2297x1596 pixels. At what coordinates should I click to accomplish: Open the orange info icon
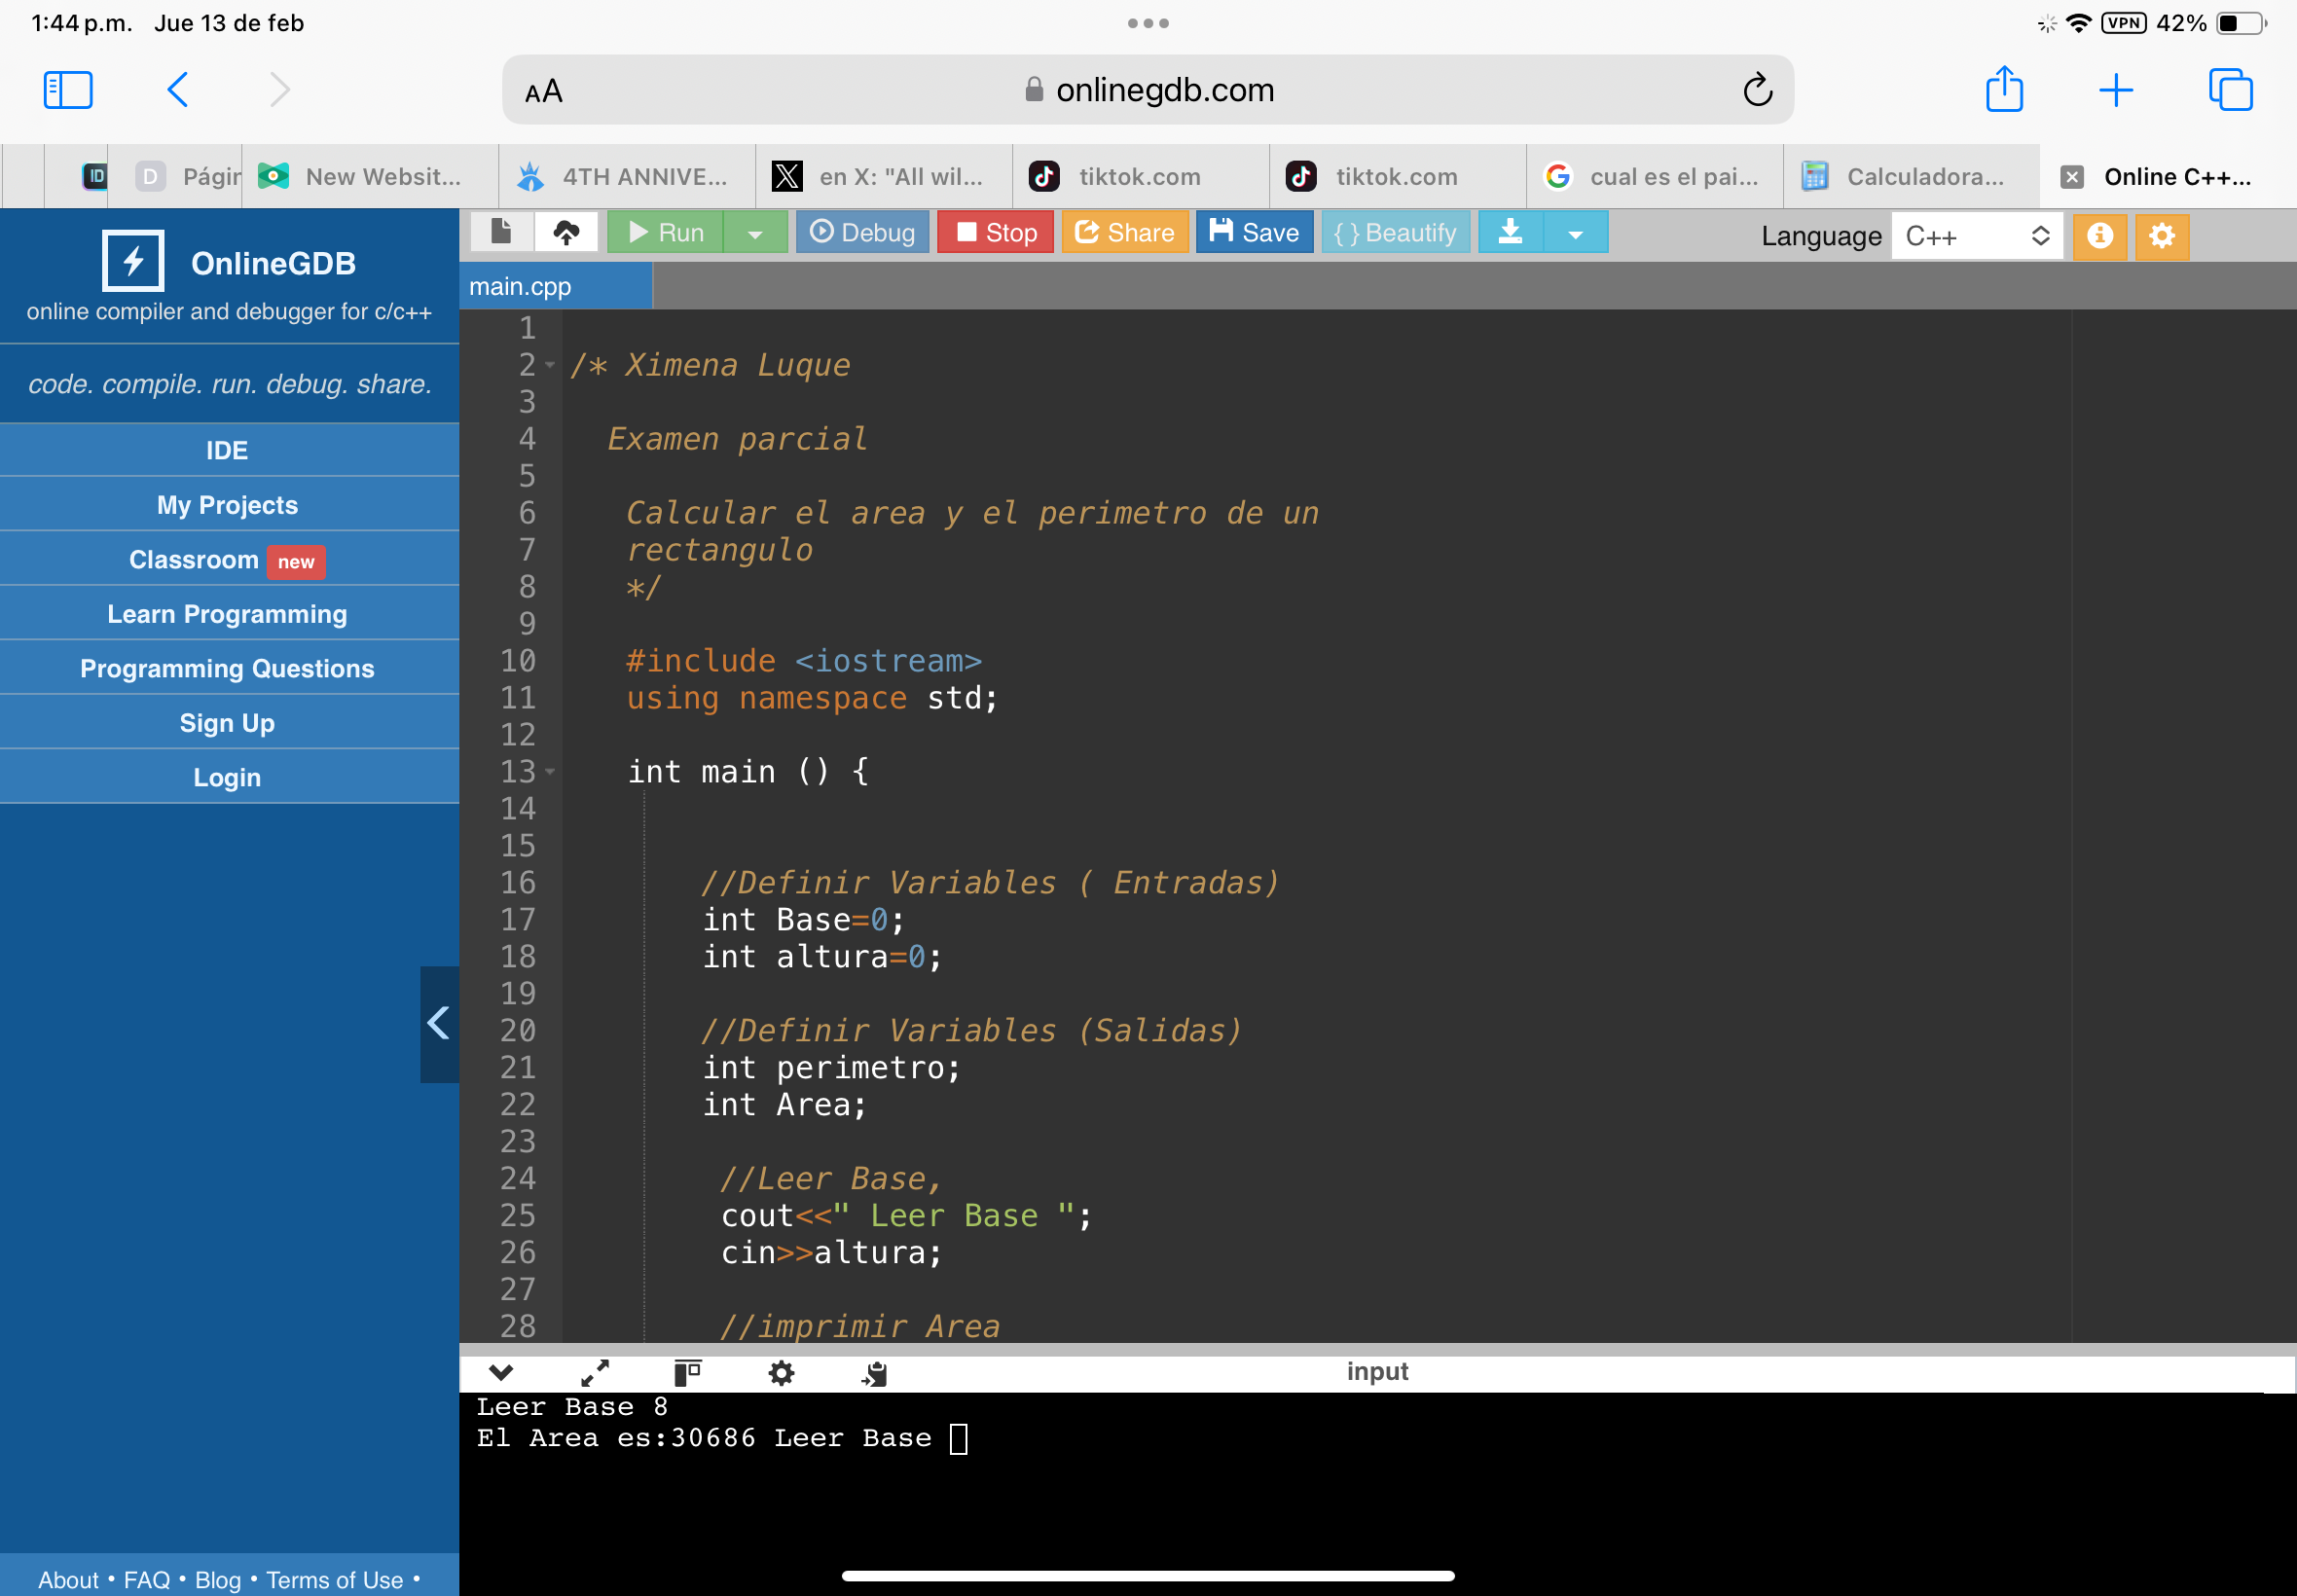2099,236
